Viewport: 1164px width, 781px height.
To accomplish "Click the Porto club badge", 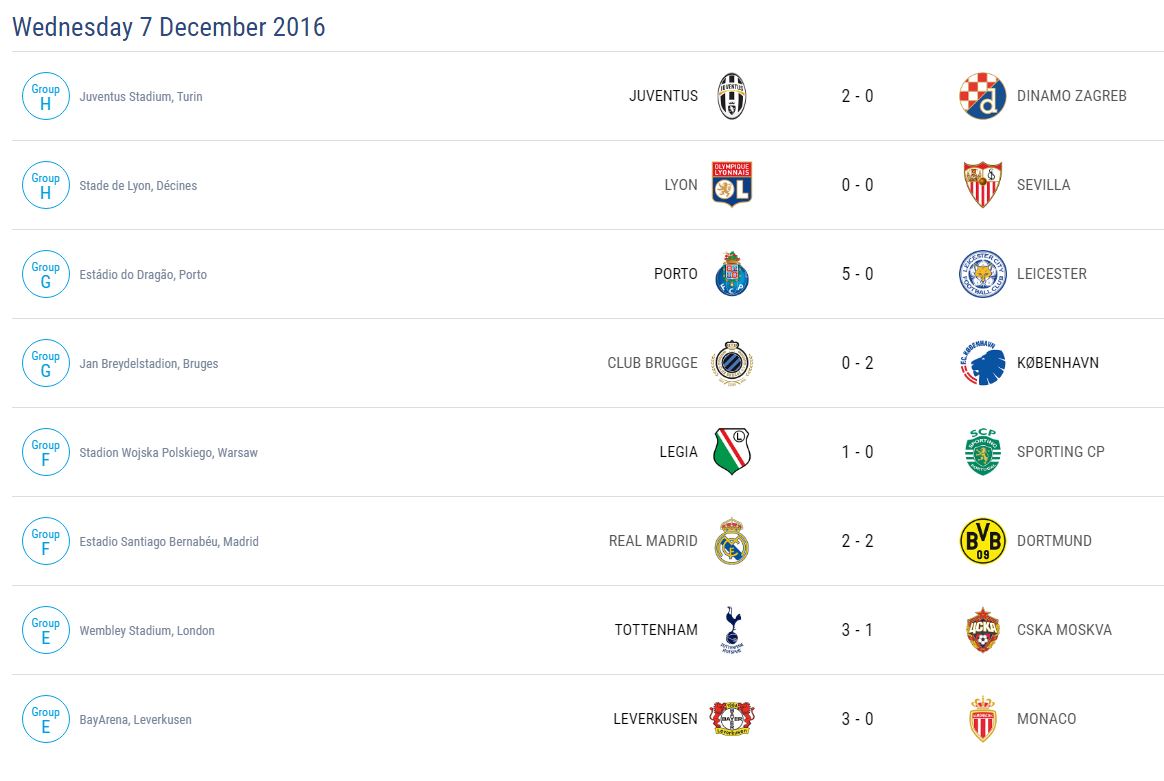I will (x=731, y=274).
